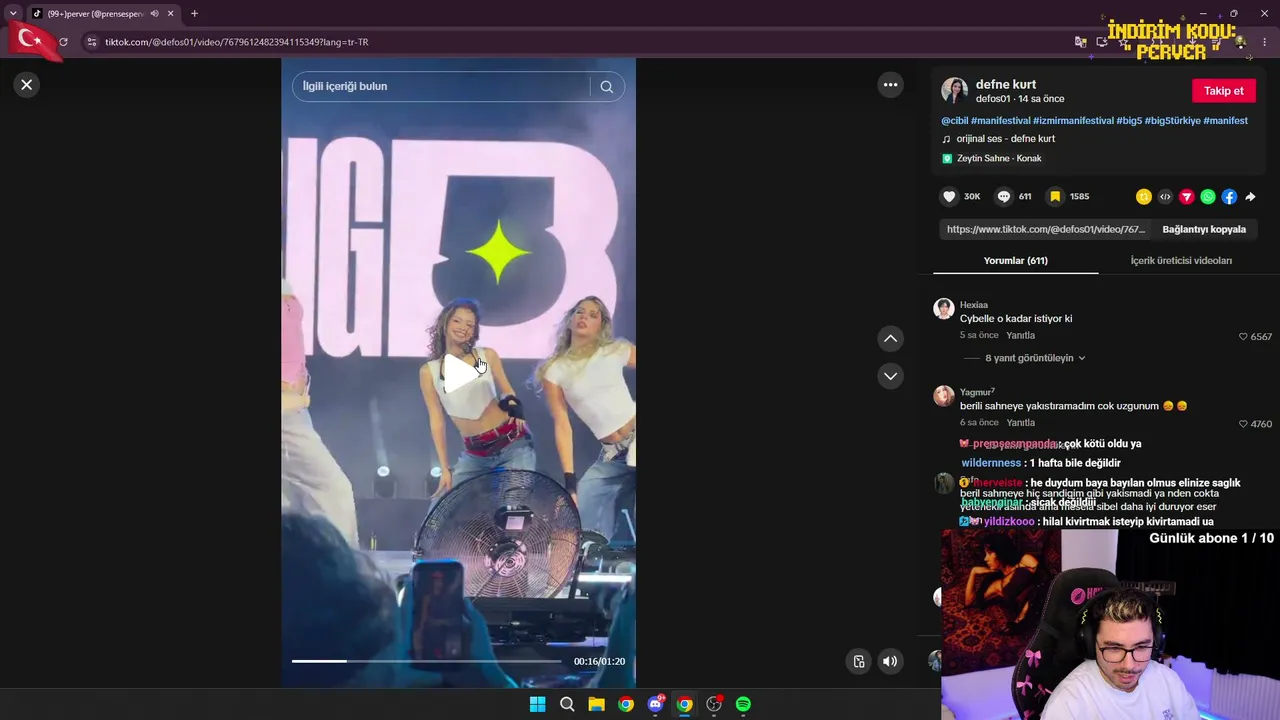Go to the next video with down arrow

[890, 376]
